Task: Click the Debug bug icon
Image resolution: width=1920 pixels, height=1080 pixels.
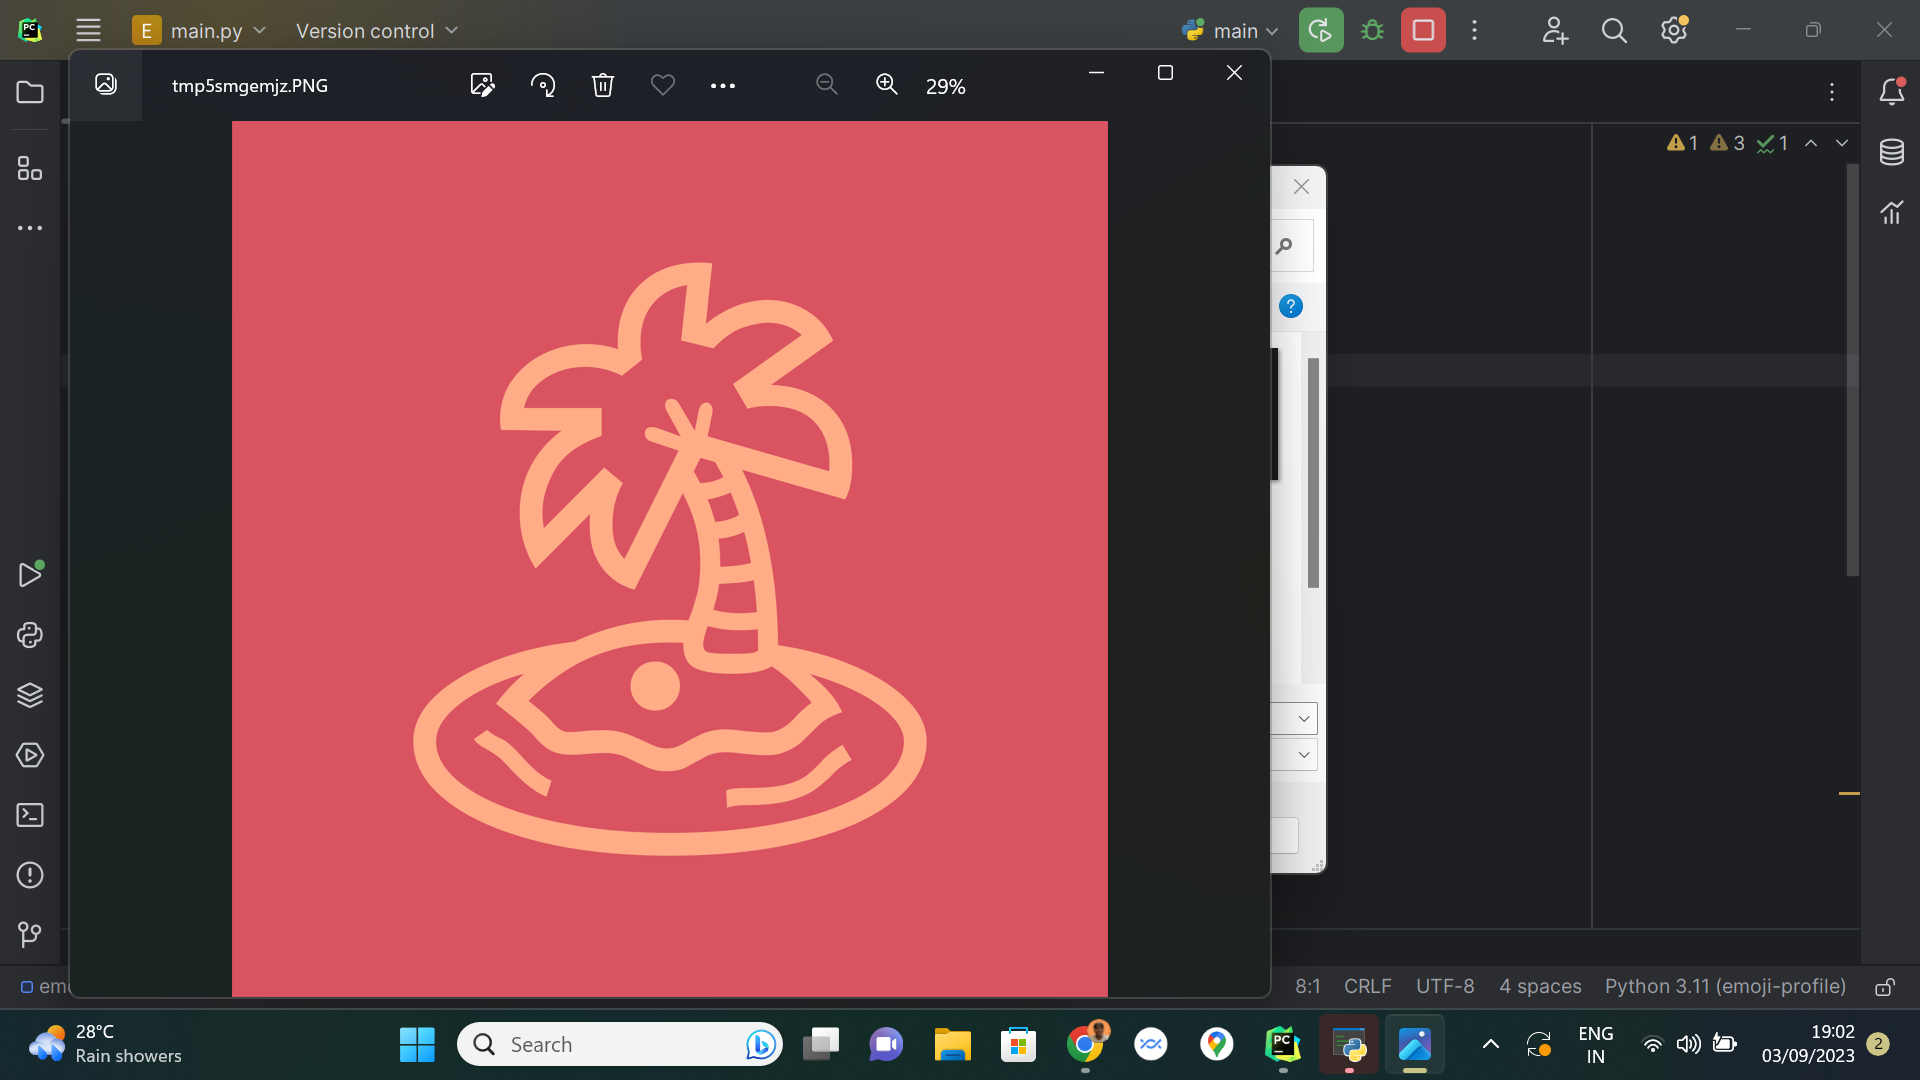Action: [x=1372, y=30]
